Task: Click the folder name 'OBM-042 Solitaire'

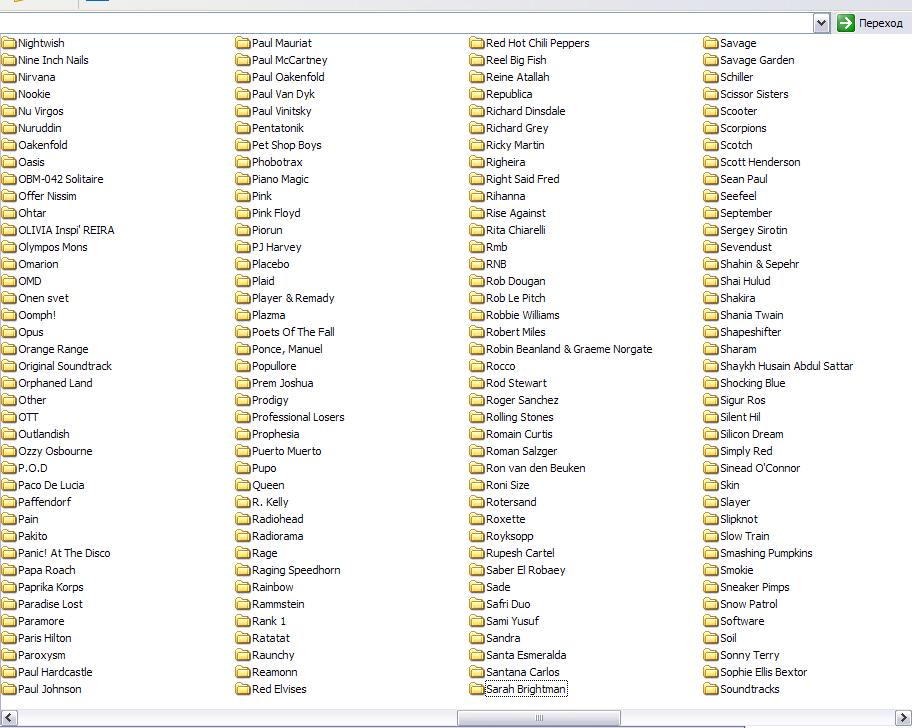Action: pyautogui.click(x=61, y=179)
